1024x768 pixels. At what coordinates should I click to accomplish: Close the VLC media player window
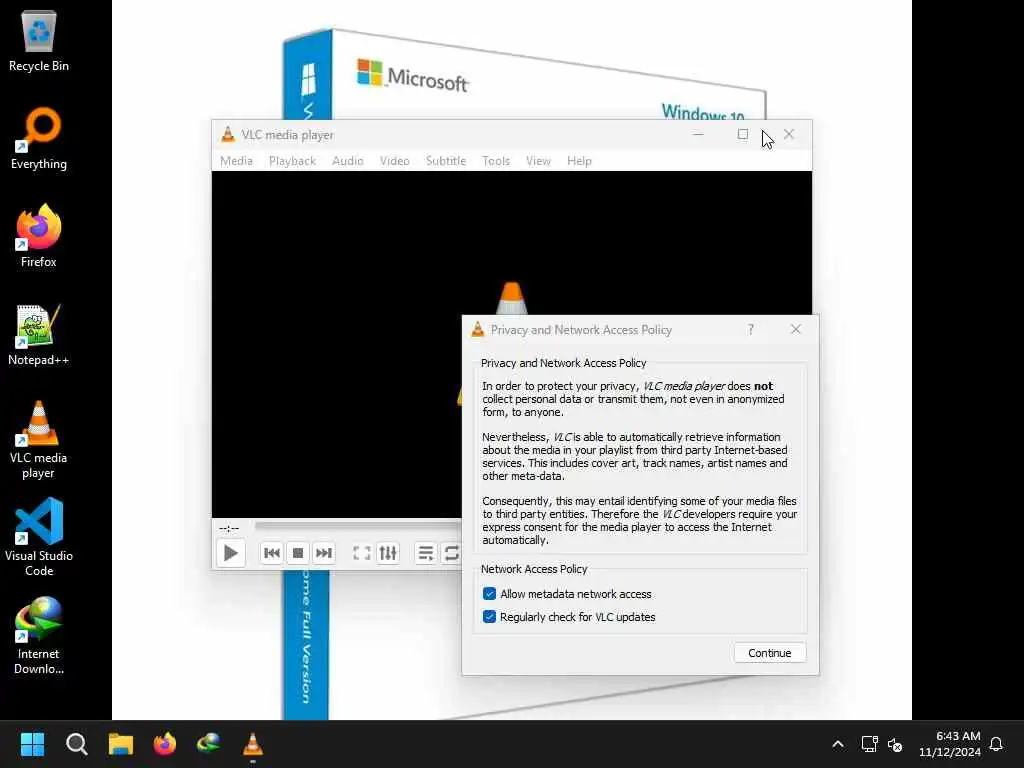tap(789, 135)
